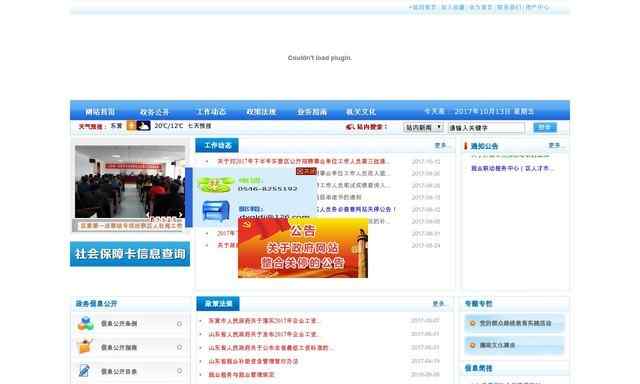Open 办事指南 in the navigation bar
This screenshot has width=640, height=384.
point(312,112)
